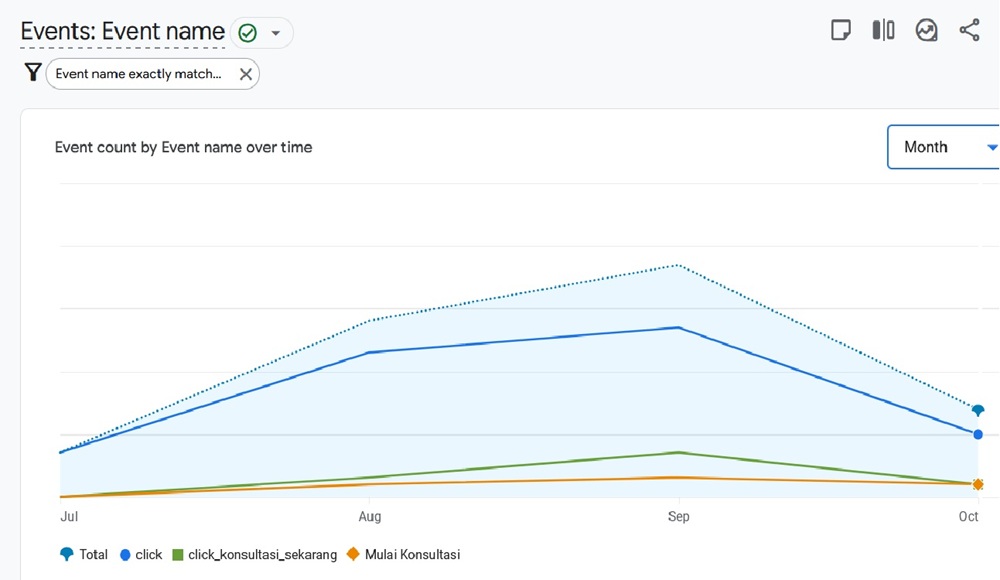Share this report
The width and height of the screenshot is (1000, 580).
(969, 30)
